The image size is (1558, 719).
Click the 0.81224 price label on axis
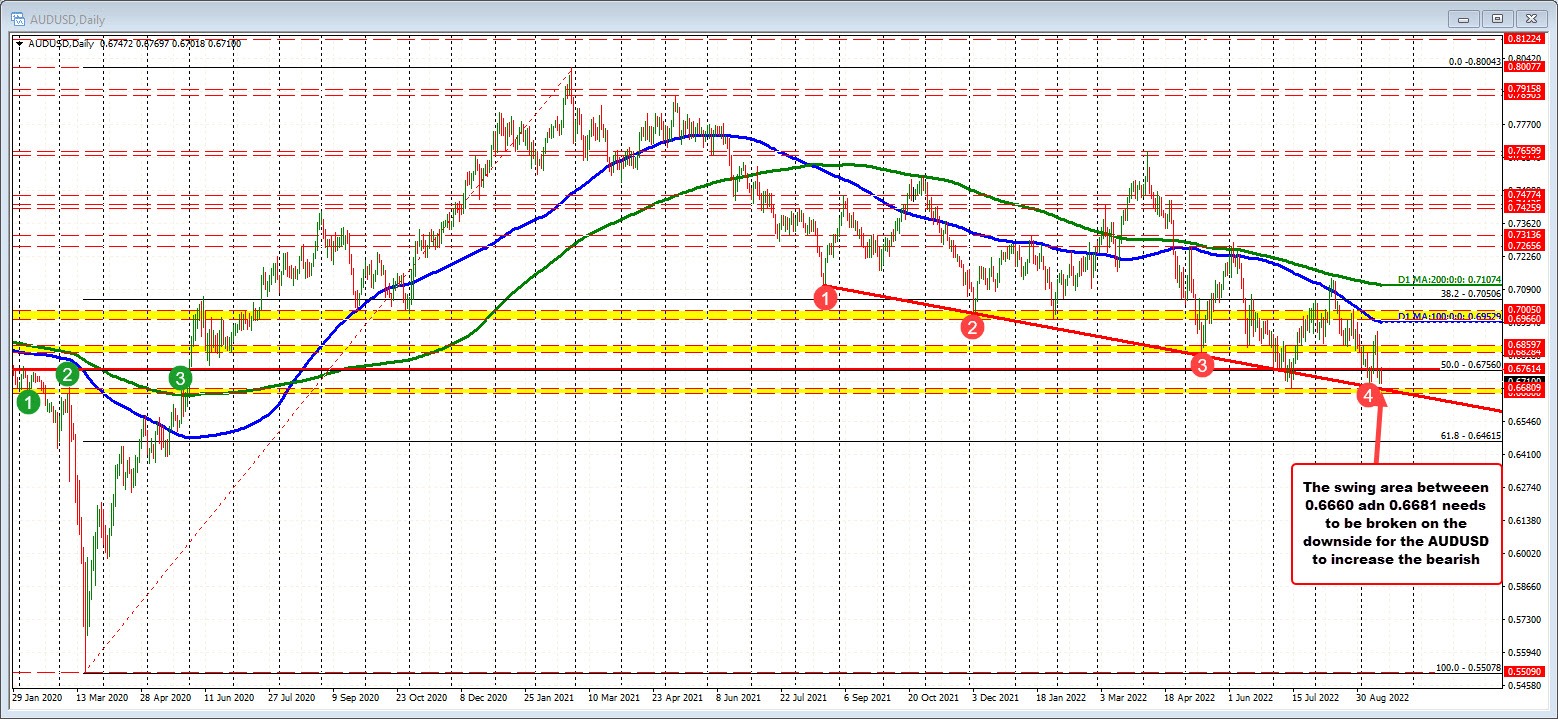click(1525, 39)
